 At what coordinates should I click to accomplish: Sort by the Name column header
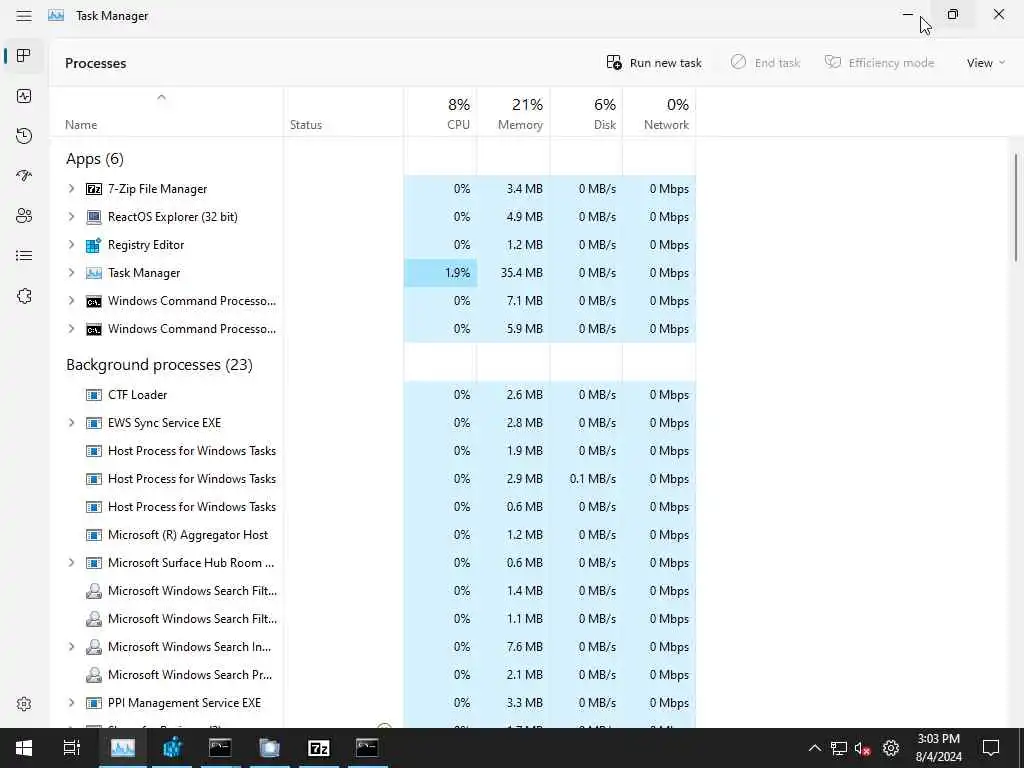pyautogui.click(x=167, y=112)
